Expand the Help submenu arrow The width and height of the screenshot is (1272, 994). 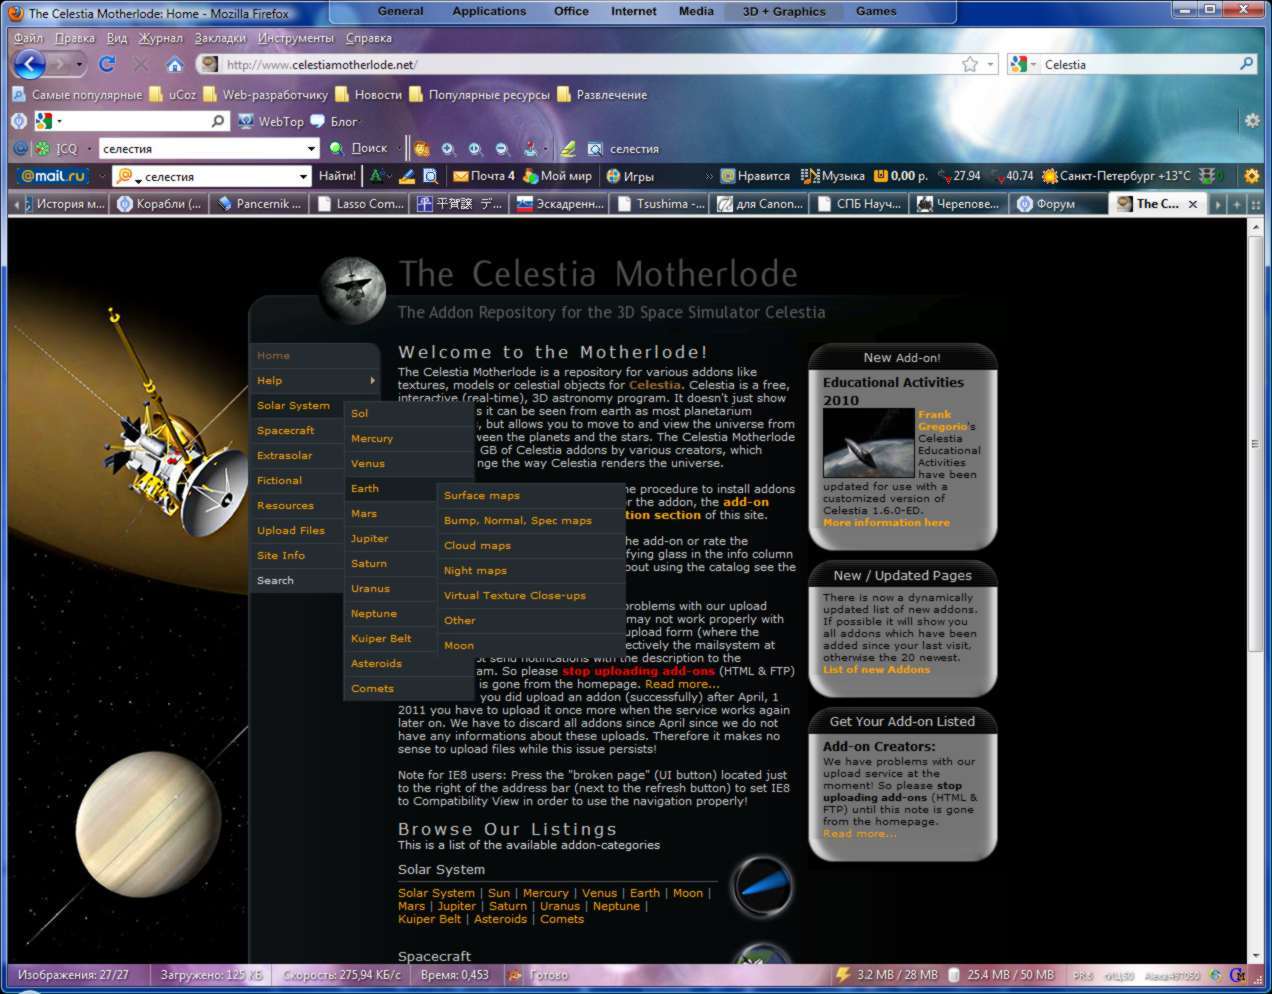(x=373, y=381)
